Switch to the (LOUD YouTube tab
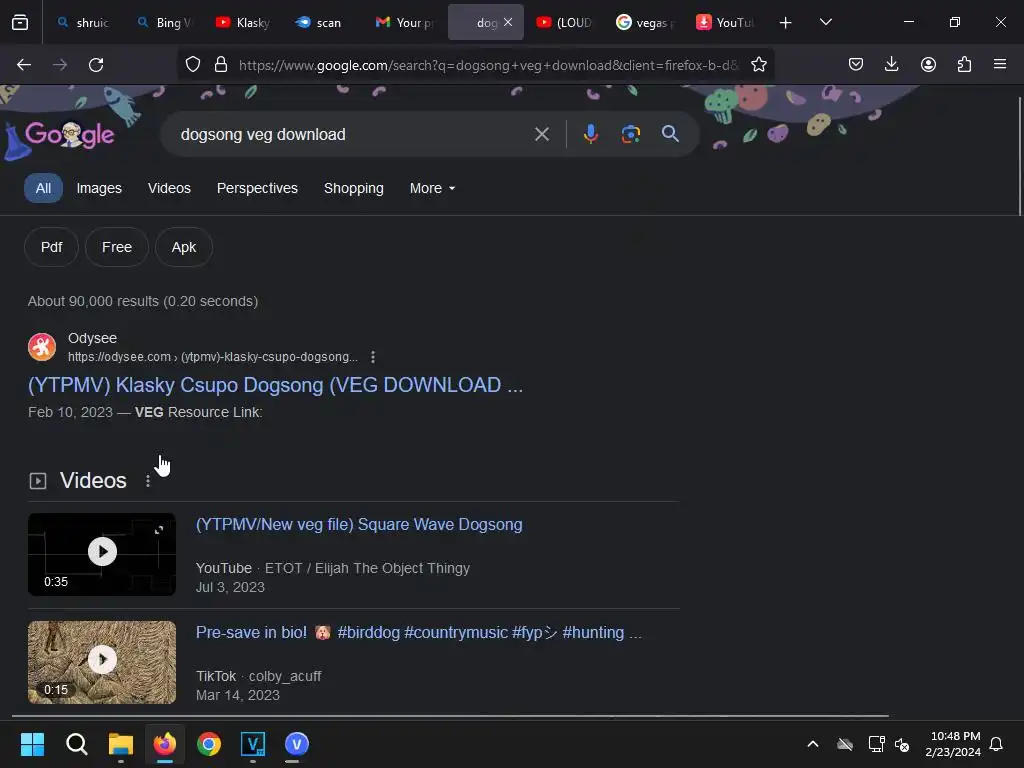Viewport: 1024px width, 768px height. 564,23
